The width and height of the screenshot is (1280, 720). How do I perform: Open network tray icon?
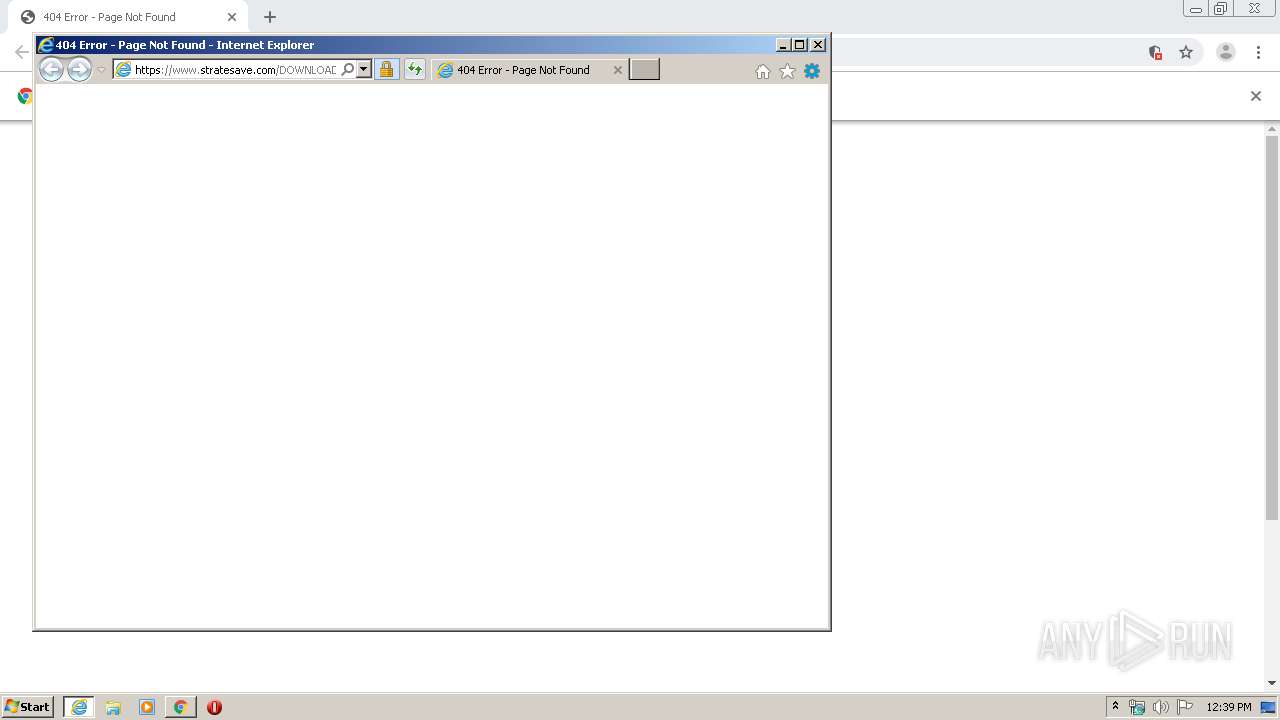coord(1137,707)
